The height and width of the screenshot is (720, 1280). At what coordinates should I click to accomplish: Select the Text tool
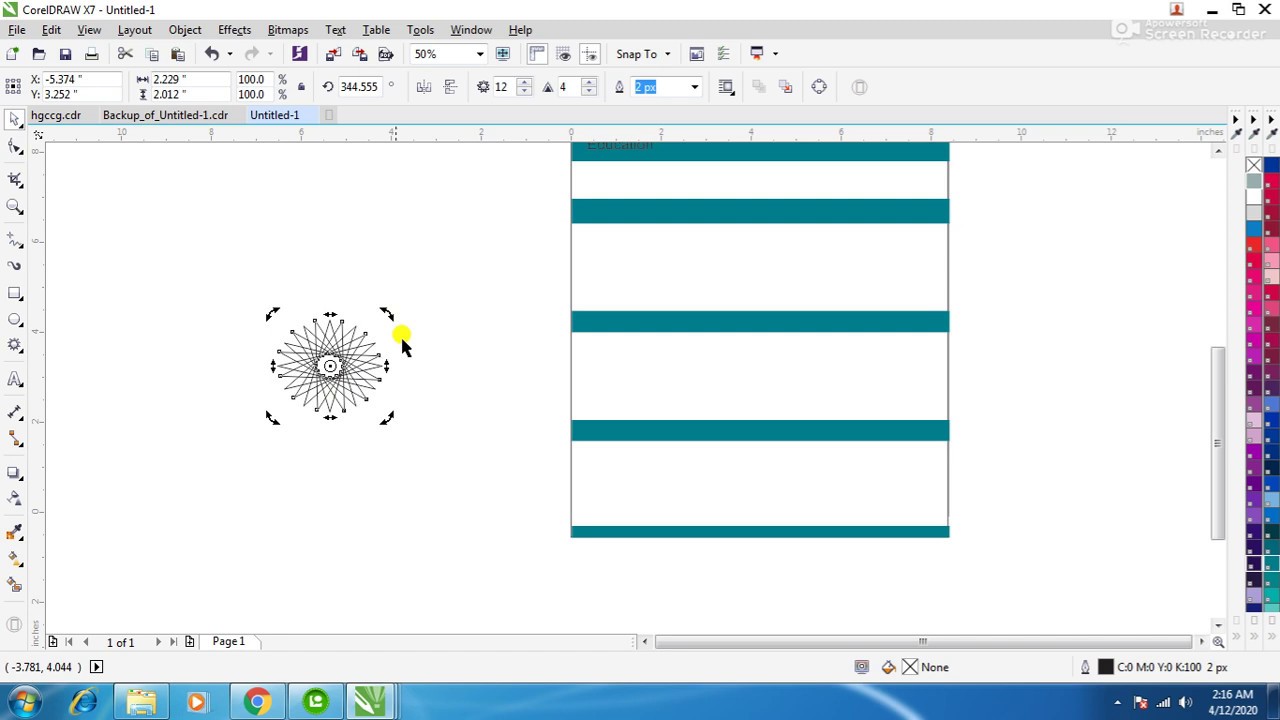(x=15, y=379)
